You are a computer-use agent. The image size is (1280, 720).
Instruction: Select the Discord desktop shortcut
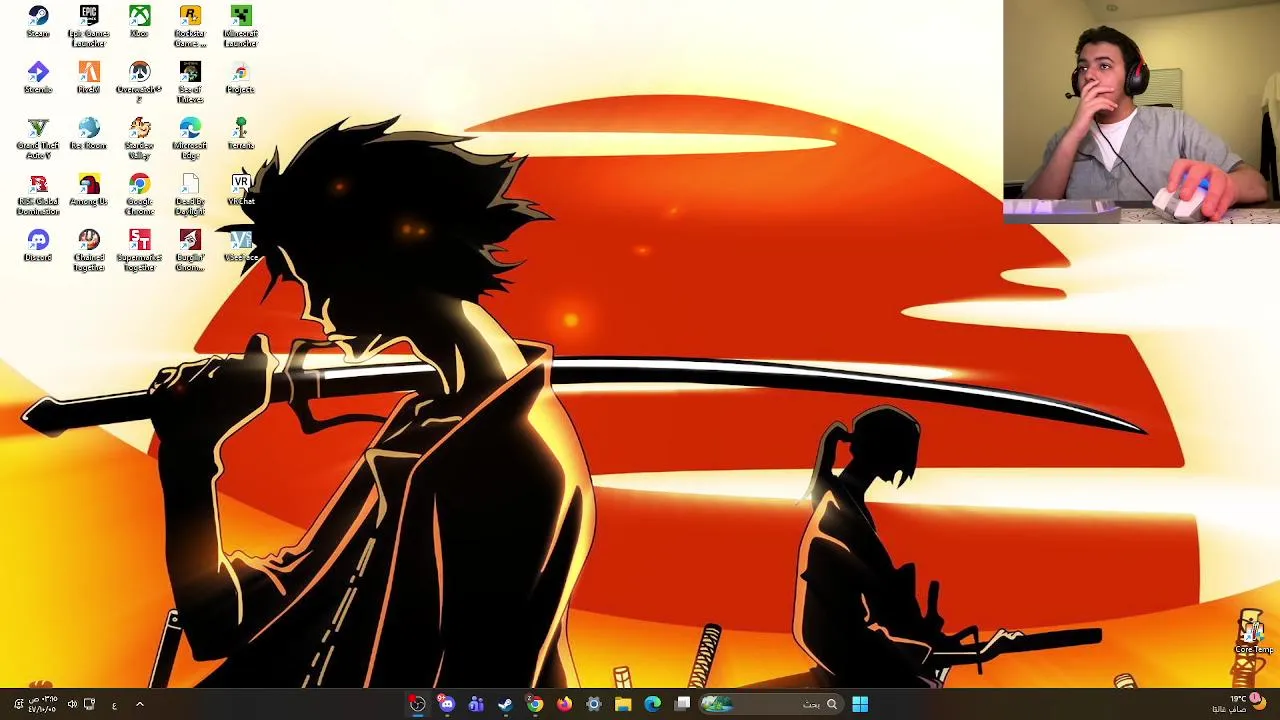click(38, 246)
